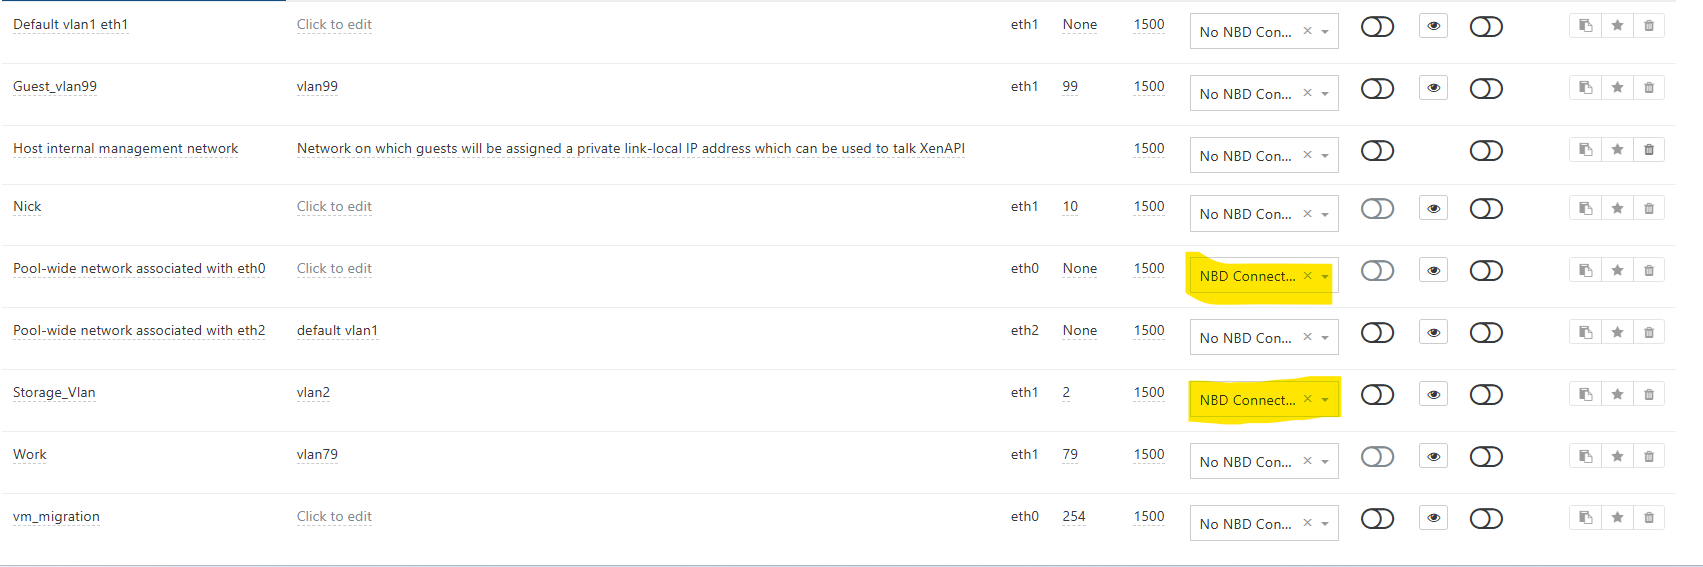Show PIFs with Guest_vlan99 eye button
Screen dimensions: 1703x567
1433,88
